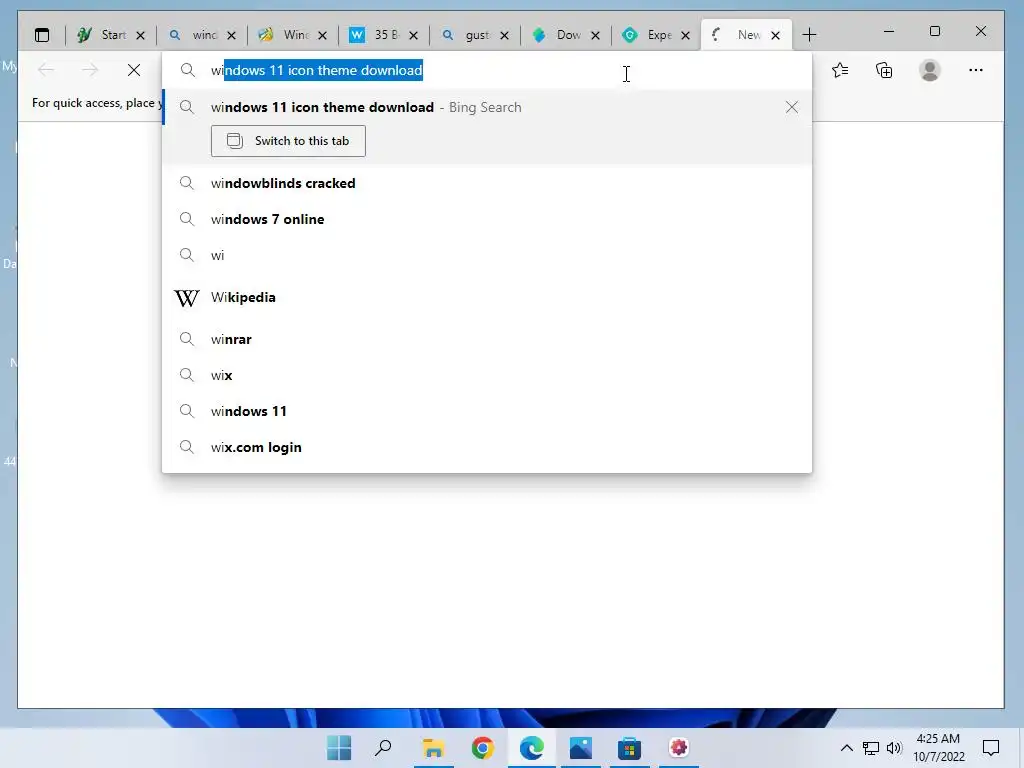Select 'windowblinds cracked' suggestion
The width and height of the screenshot is (1024, 768).
coord(487,184)
